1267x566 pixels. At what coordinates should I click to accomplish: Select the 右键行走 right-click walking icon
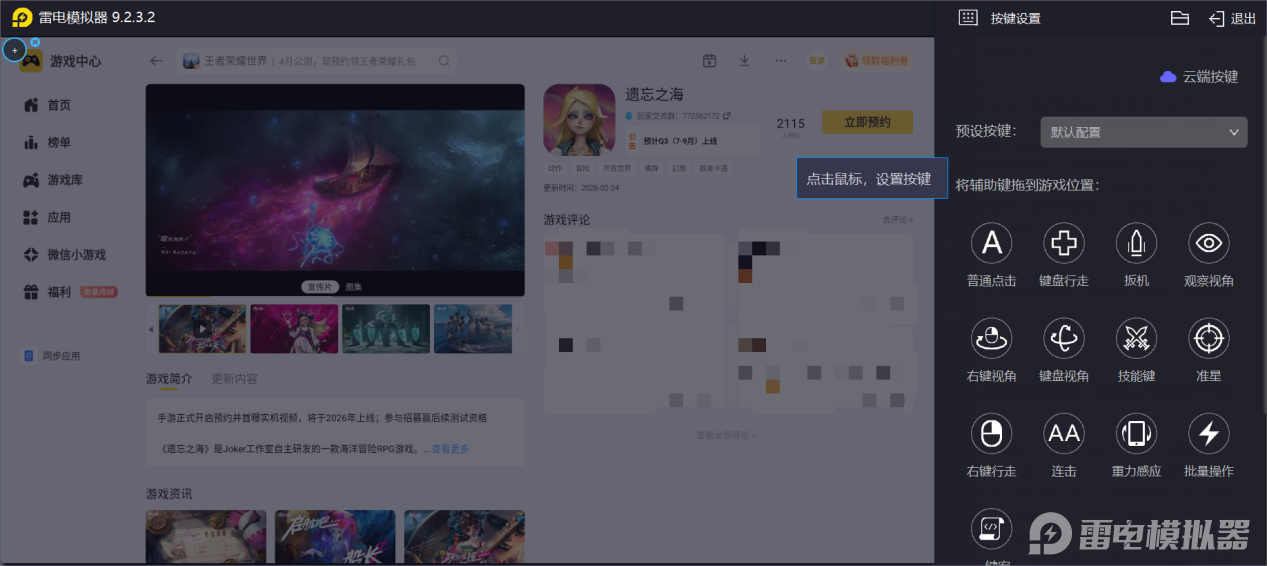click(x=992, y=433)
